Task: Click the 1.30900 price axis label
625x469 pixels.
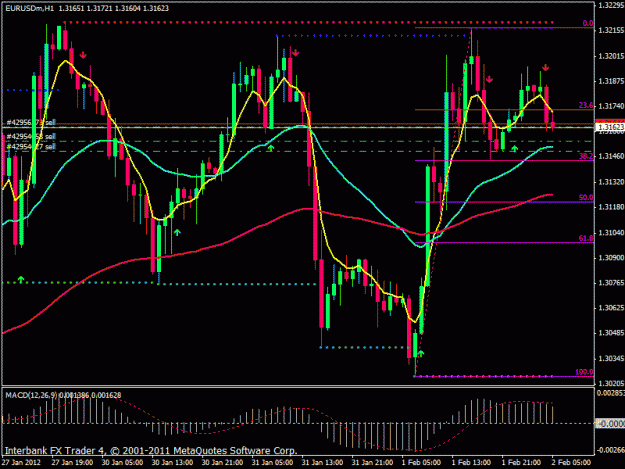Action: tap(611, 258)
